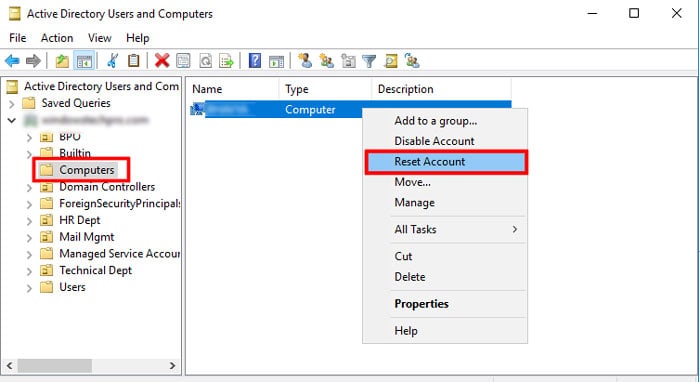This screenshot has height=382, width=700.
Task: Select Saved Queries in the tree
Action: [x=67, y=103]
